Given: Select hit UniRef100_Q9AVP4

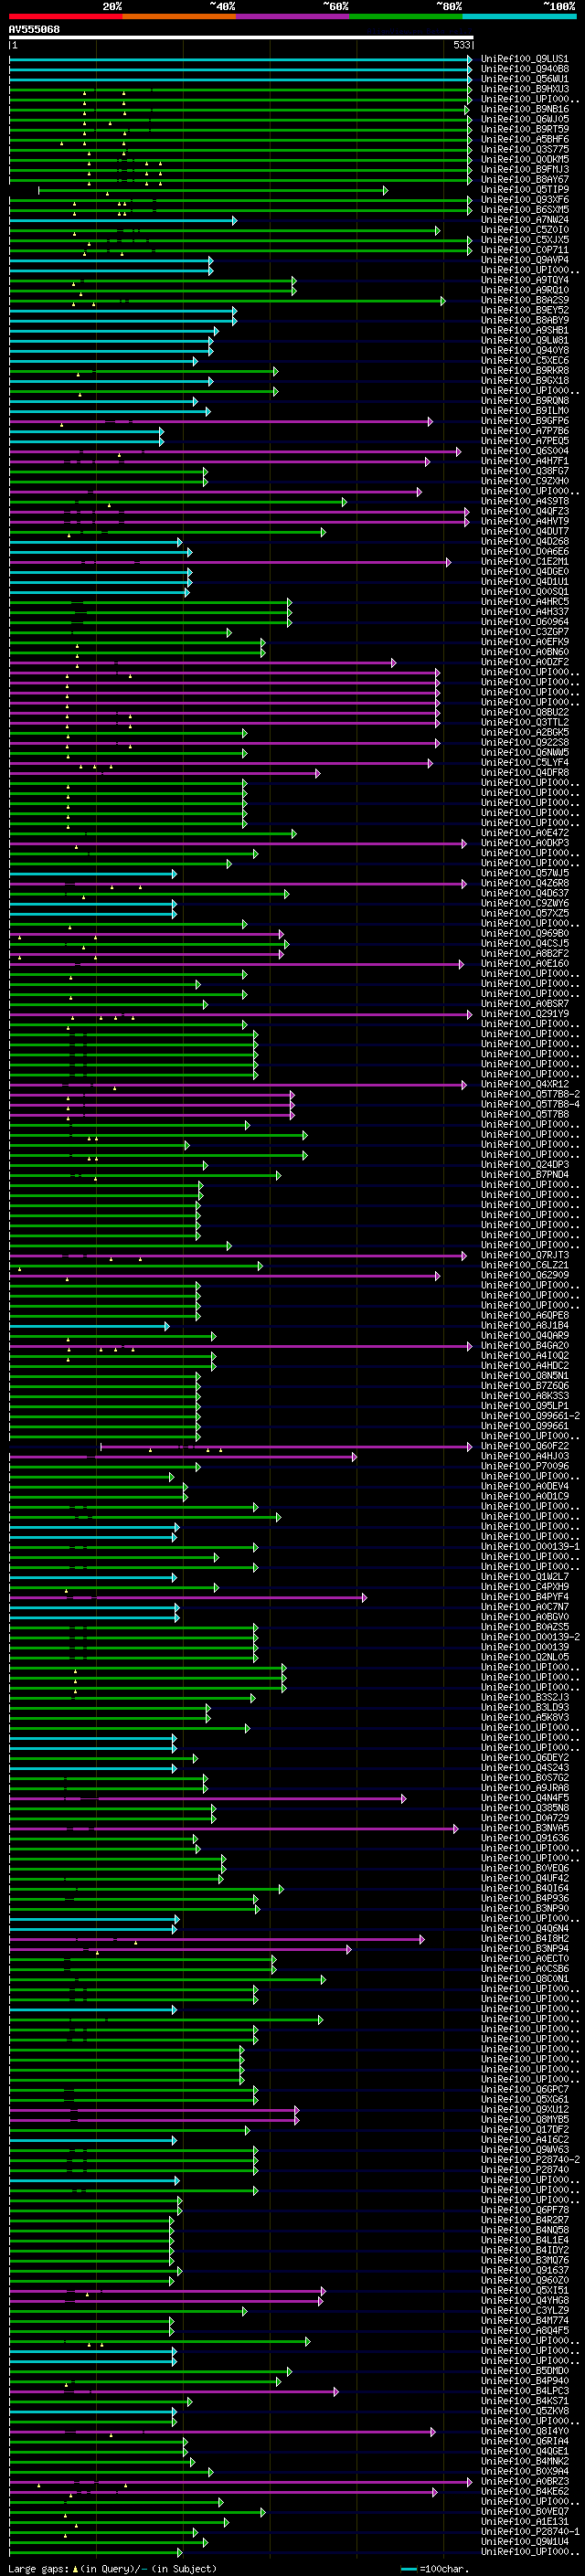Looking at the screenshot, I should tap(524, 260).
